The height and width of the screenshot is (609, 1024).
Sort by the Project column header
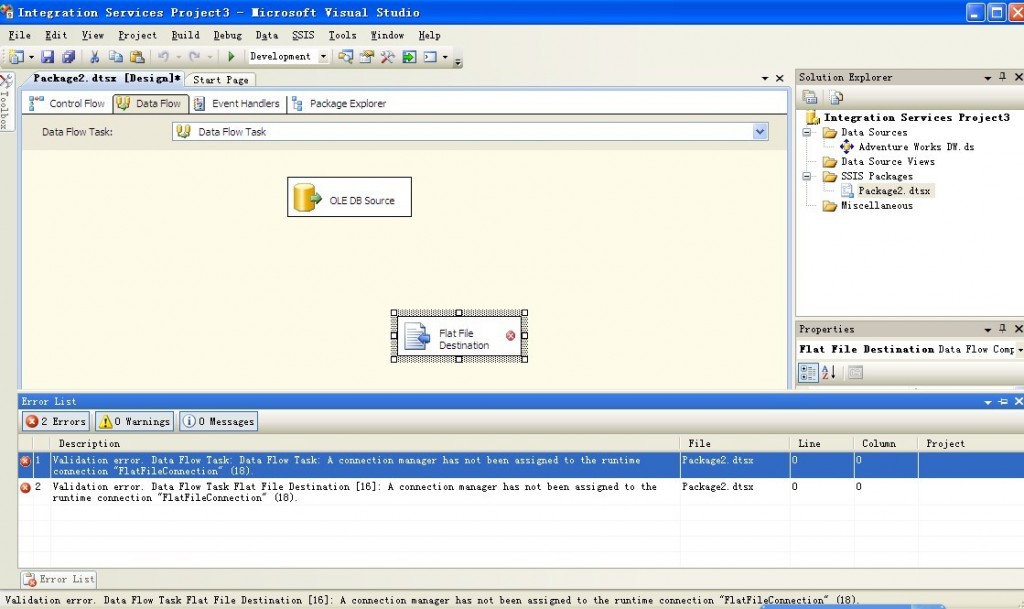point(970,443)
